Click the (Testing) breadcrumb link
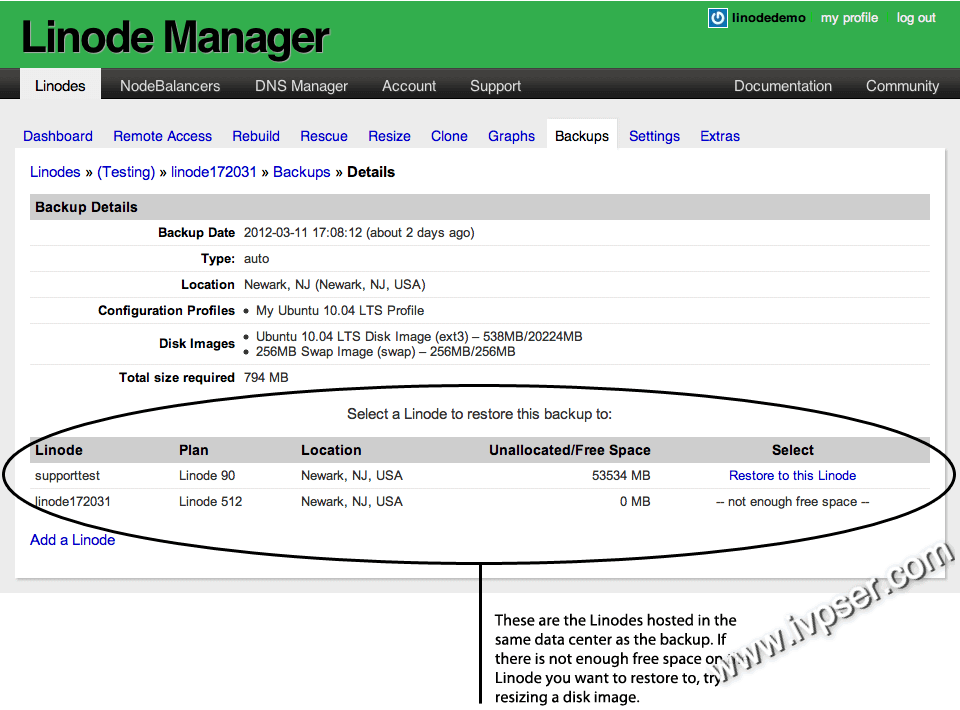 [126, 172]
